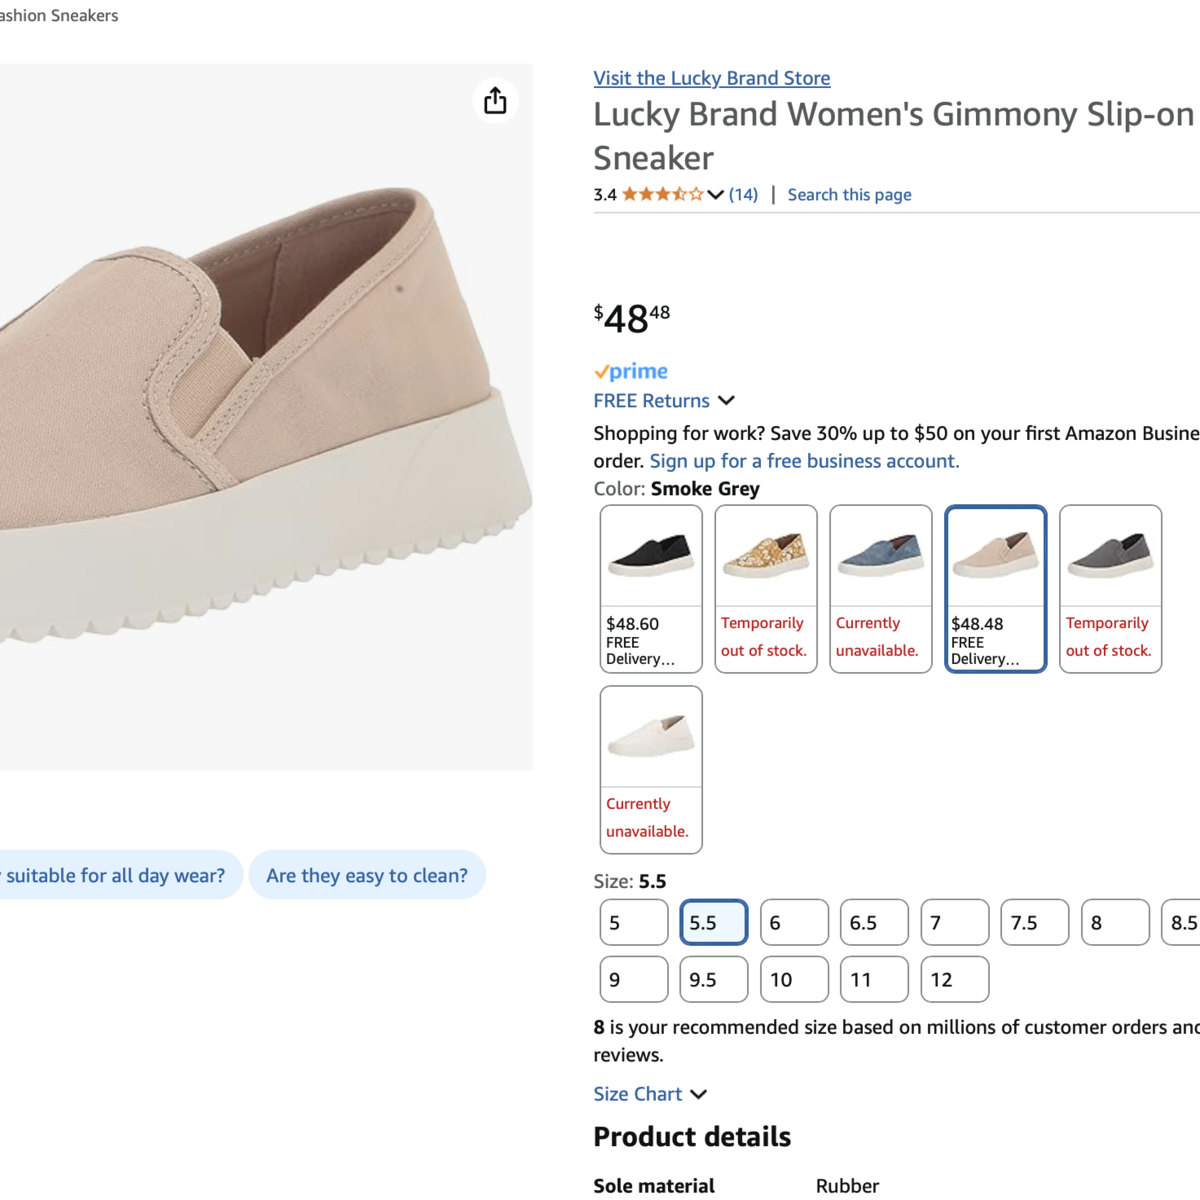This screenshot has width=1200, height=1200.
Task: Click the share icon on product image
Action: click(495, 101)
